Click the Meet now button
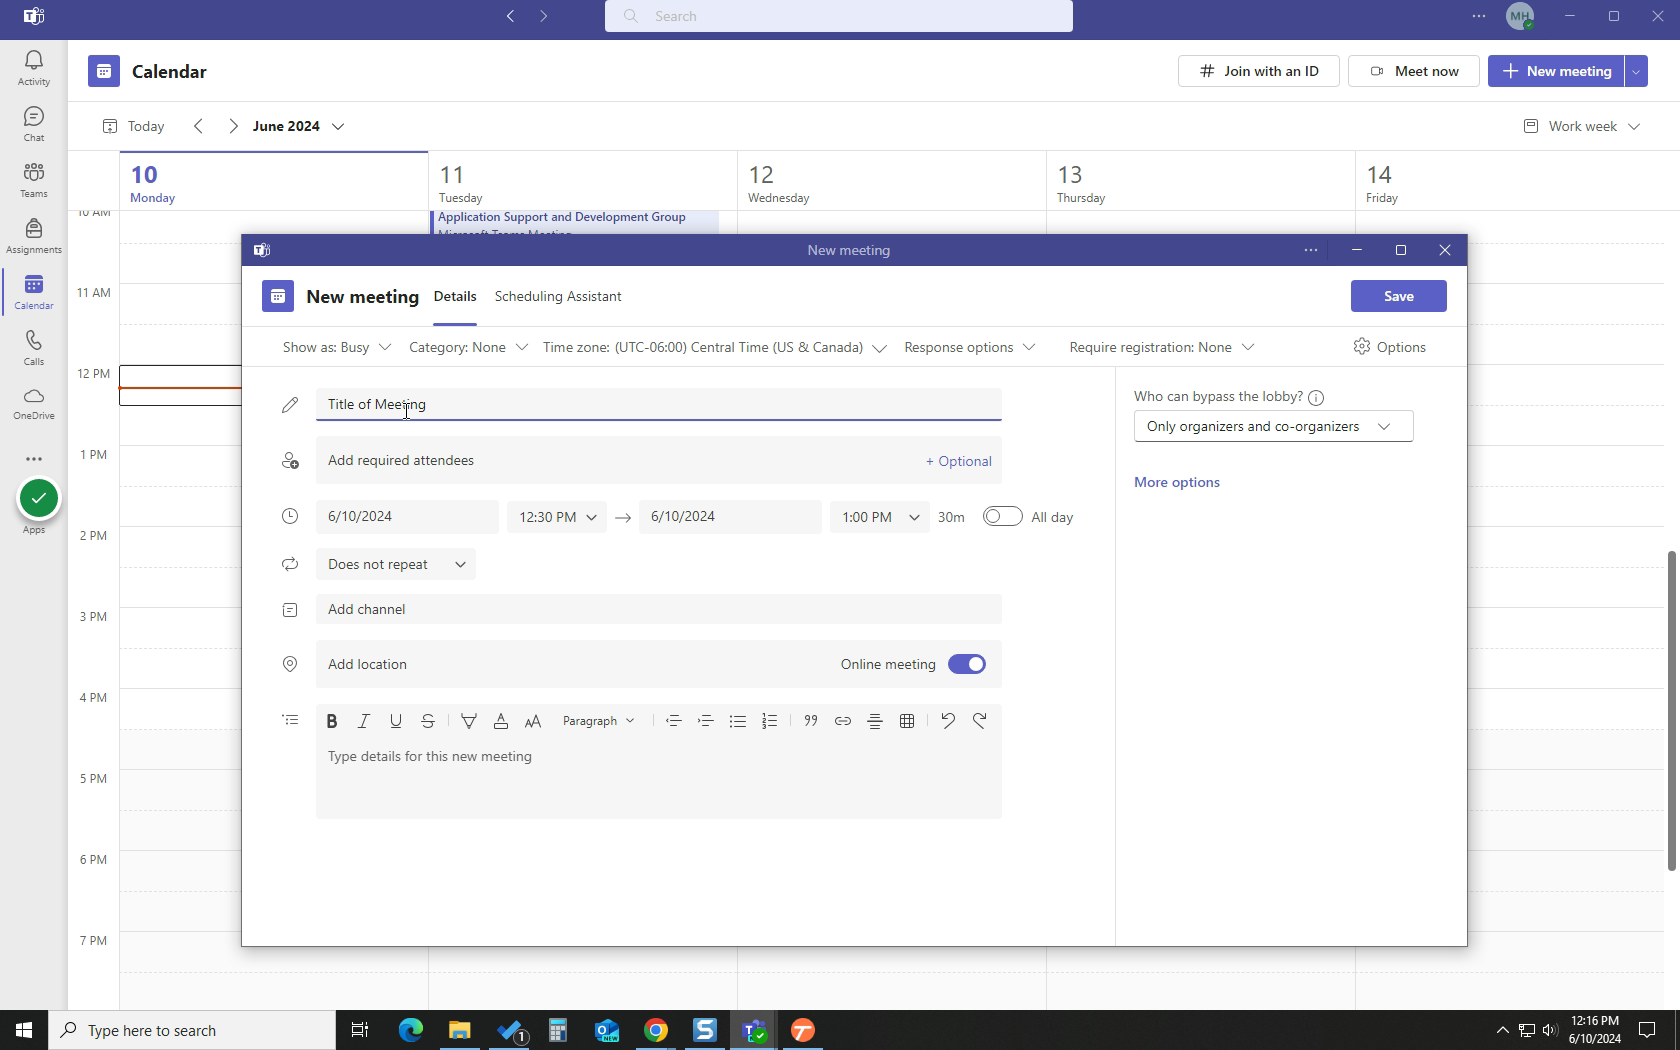This screenshot has width=1680, height=1050. (x=1413, y=71)
